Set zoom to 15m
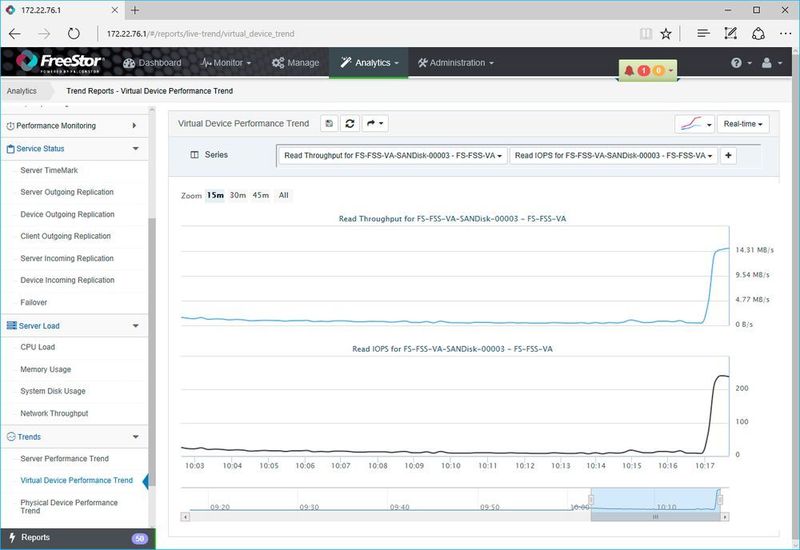 (x=215, y=195)
